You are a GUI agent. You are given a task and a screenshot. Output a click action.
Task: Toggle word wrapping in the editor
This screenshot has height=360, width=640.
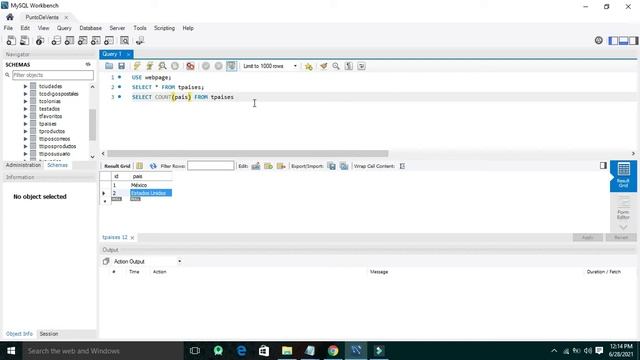click(x=361, y=66)
